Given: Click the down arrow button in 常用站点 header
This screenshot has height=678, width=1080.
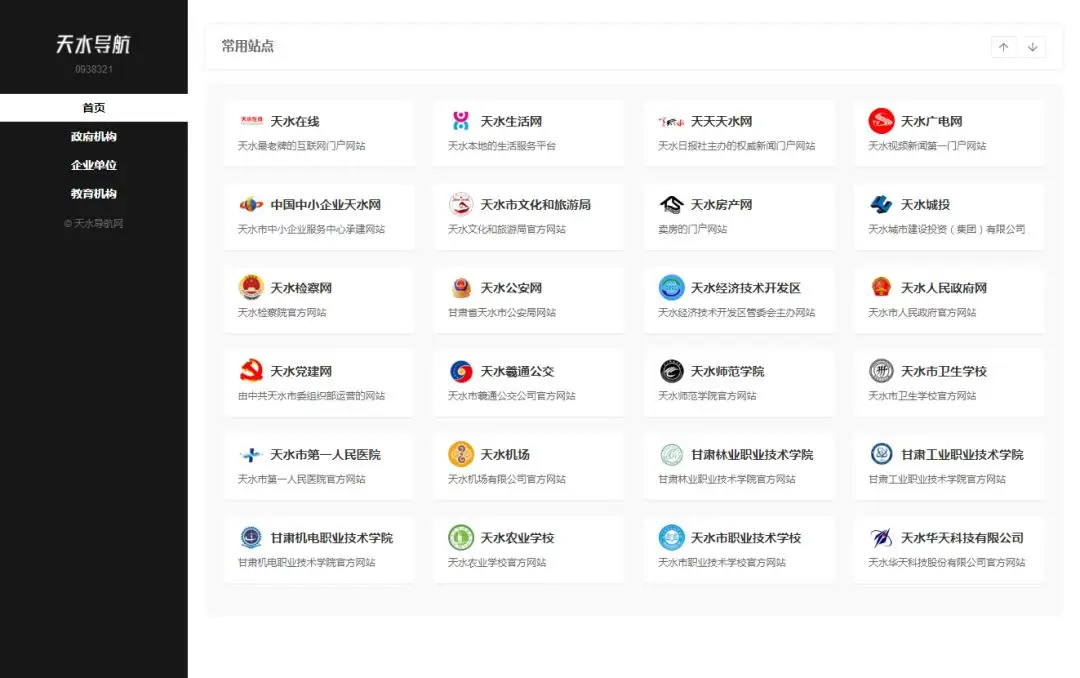Looking at the screenshot, I should coord(1032,47).
